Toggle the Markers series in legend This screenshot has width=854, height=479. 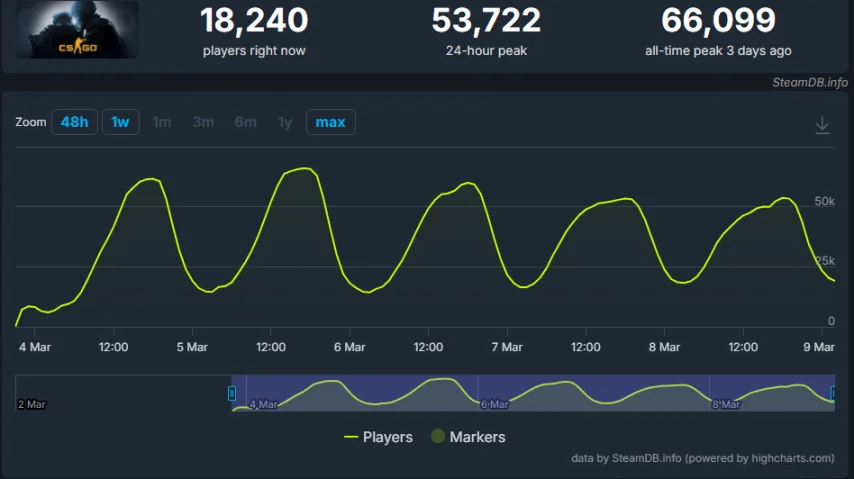[467, 437]
